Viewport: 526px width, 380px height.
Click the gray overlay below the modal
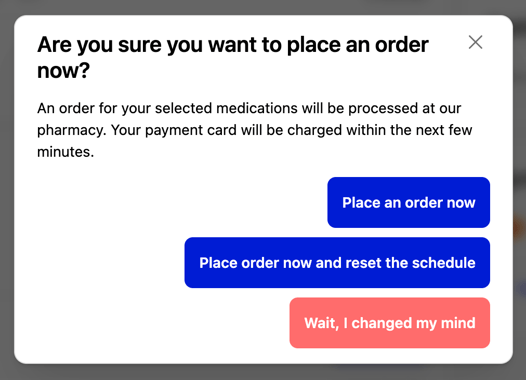pos(263,372)
